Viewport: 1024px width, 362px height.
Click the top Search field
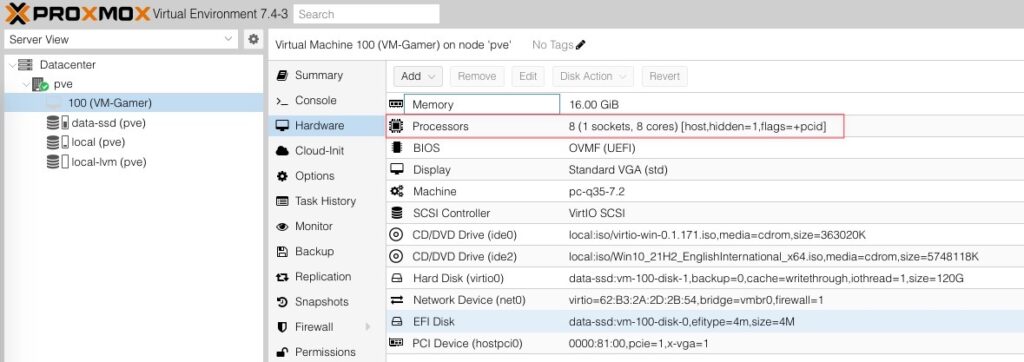point(366,14)
